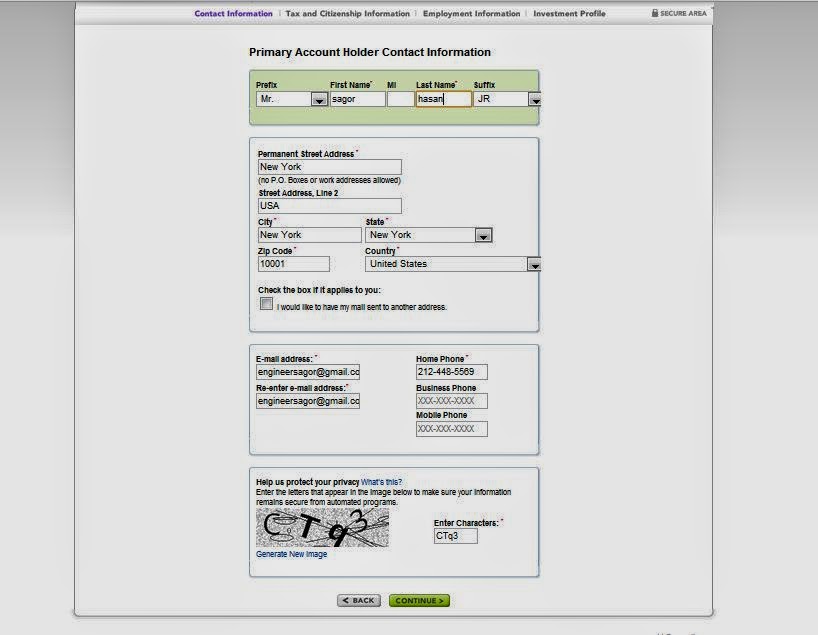Select the Home Phone field
This screenshot has width=818, height=635.
coord(452,372)
